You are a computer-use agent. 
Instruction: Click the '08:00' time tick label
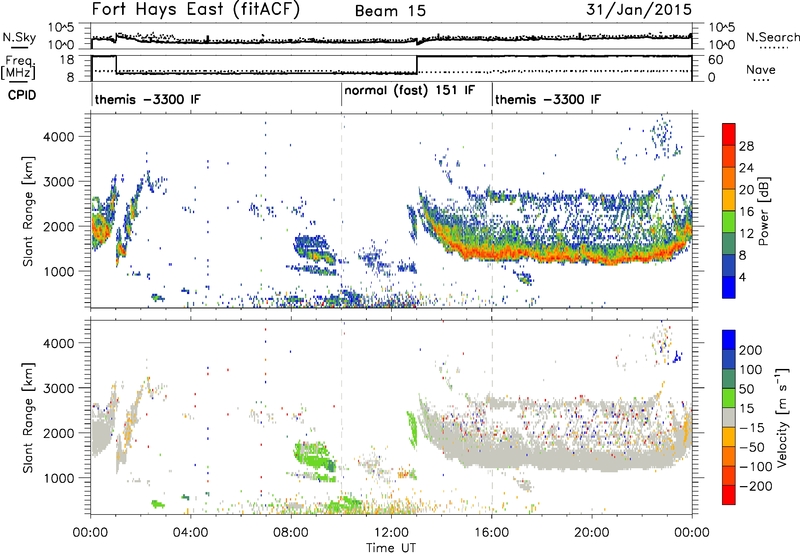point(291,533)
